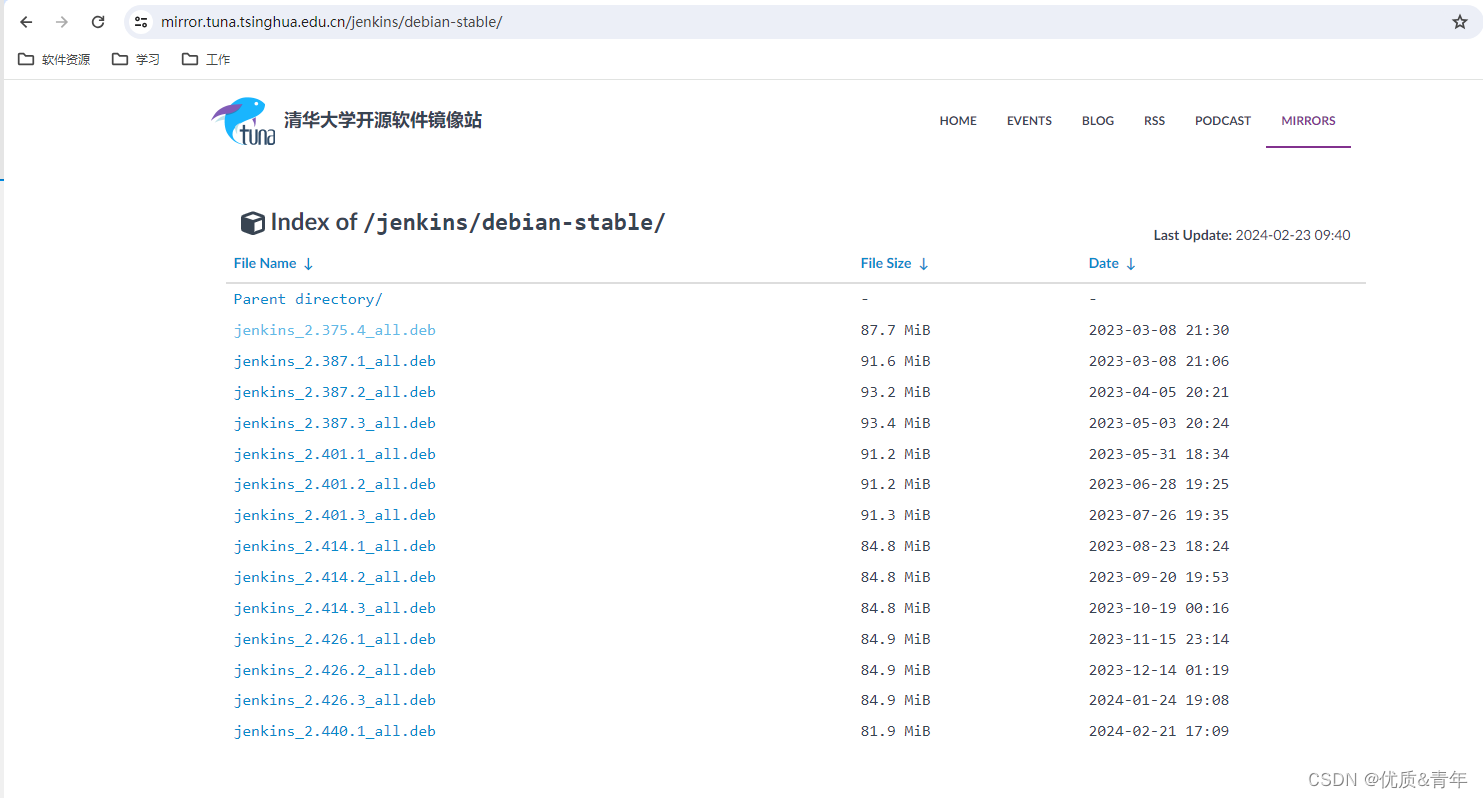Screen dimensions: 1483x798
Task: Download jenkins_2.414.3_all.deb
Action: (x=335, y=608)
